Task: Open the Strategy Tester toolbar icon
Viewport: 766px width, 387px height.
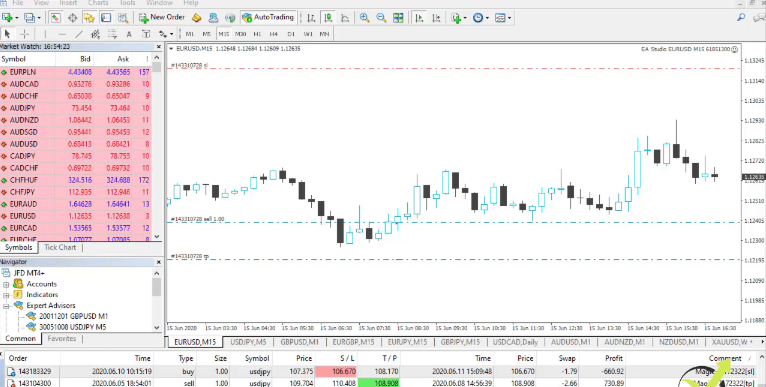Action: tap(123, 18)
